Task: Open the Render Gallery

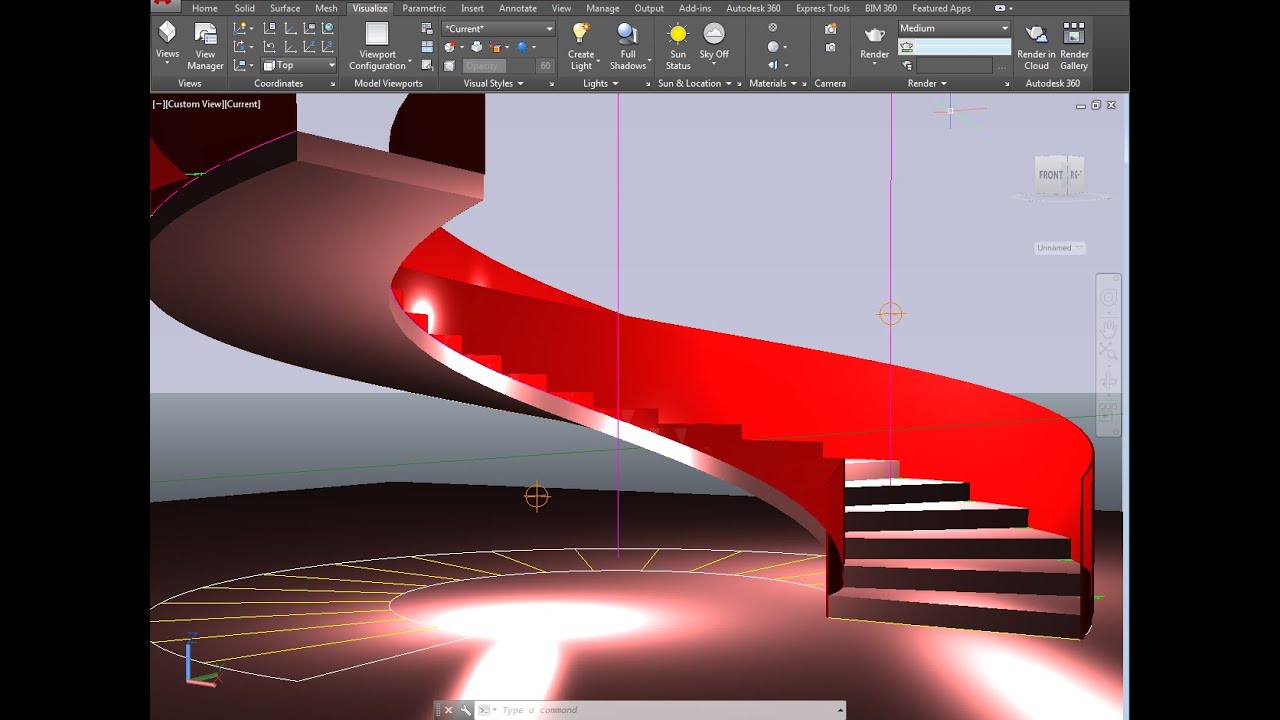Action: coord(1074,47)
